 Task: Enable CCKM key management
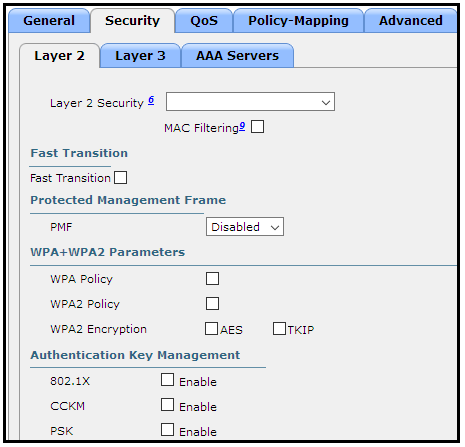pos(167,404)
